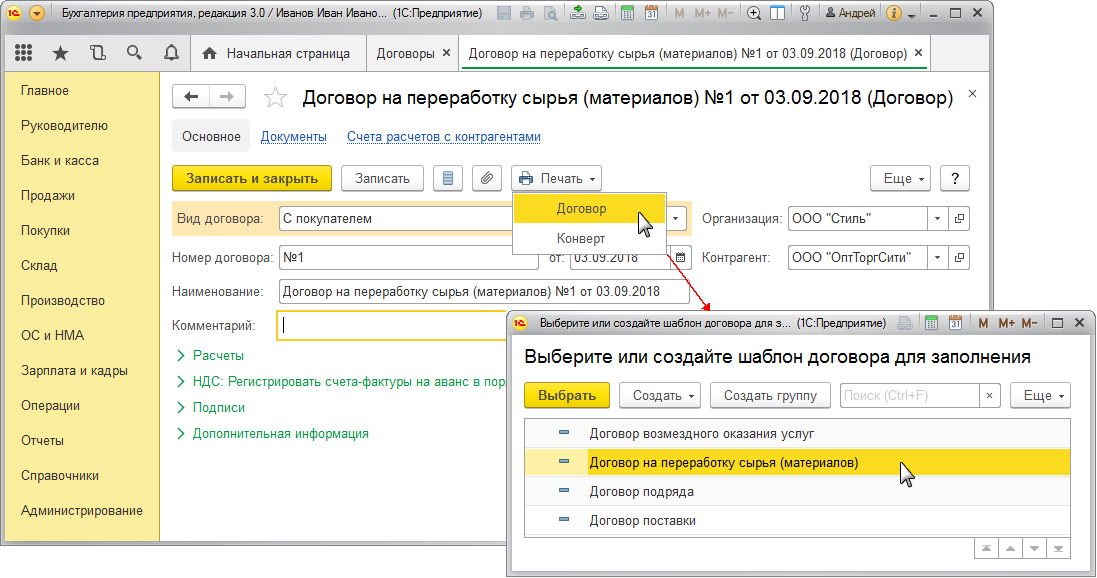The height and width of the screenshot is (578, 1097).
Task: Open help question mark button
Action: (x=955, y=178)
